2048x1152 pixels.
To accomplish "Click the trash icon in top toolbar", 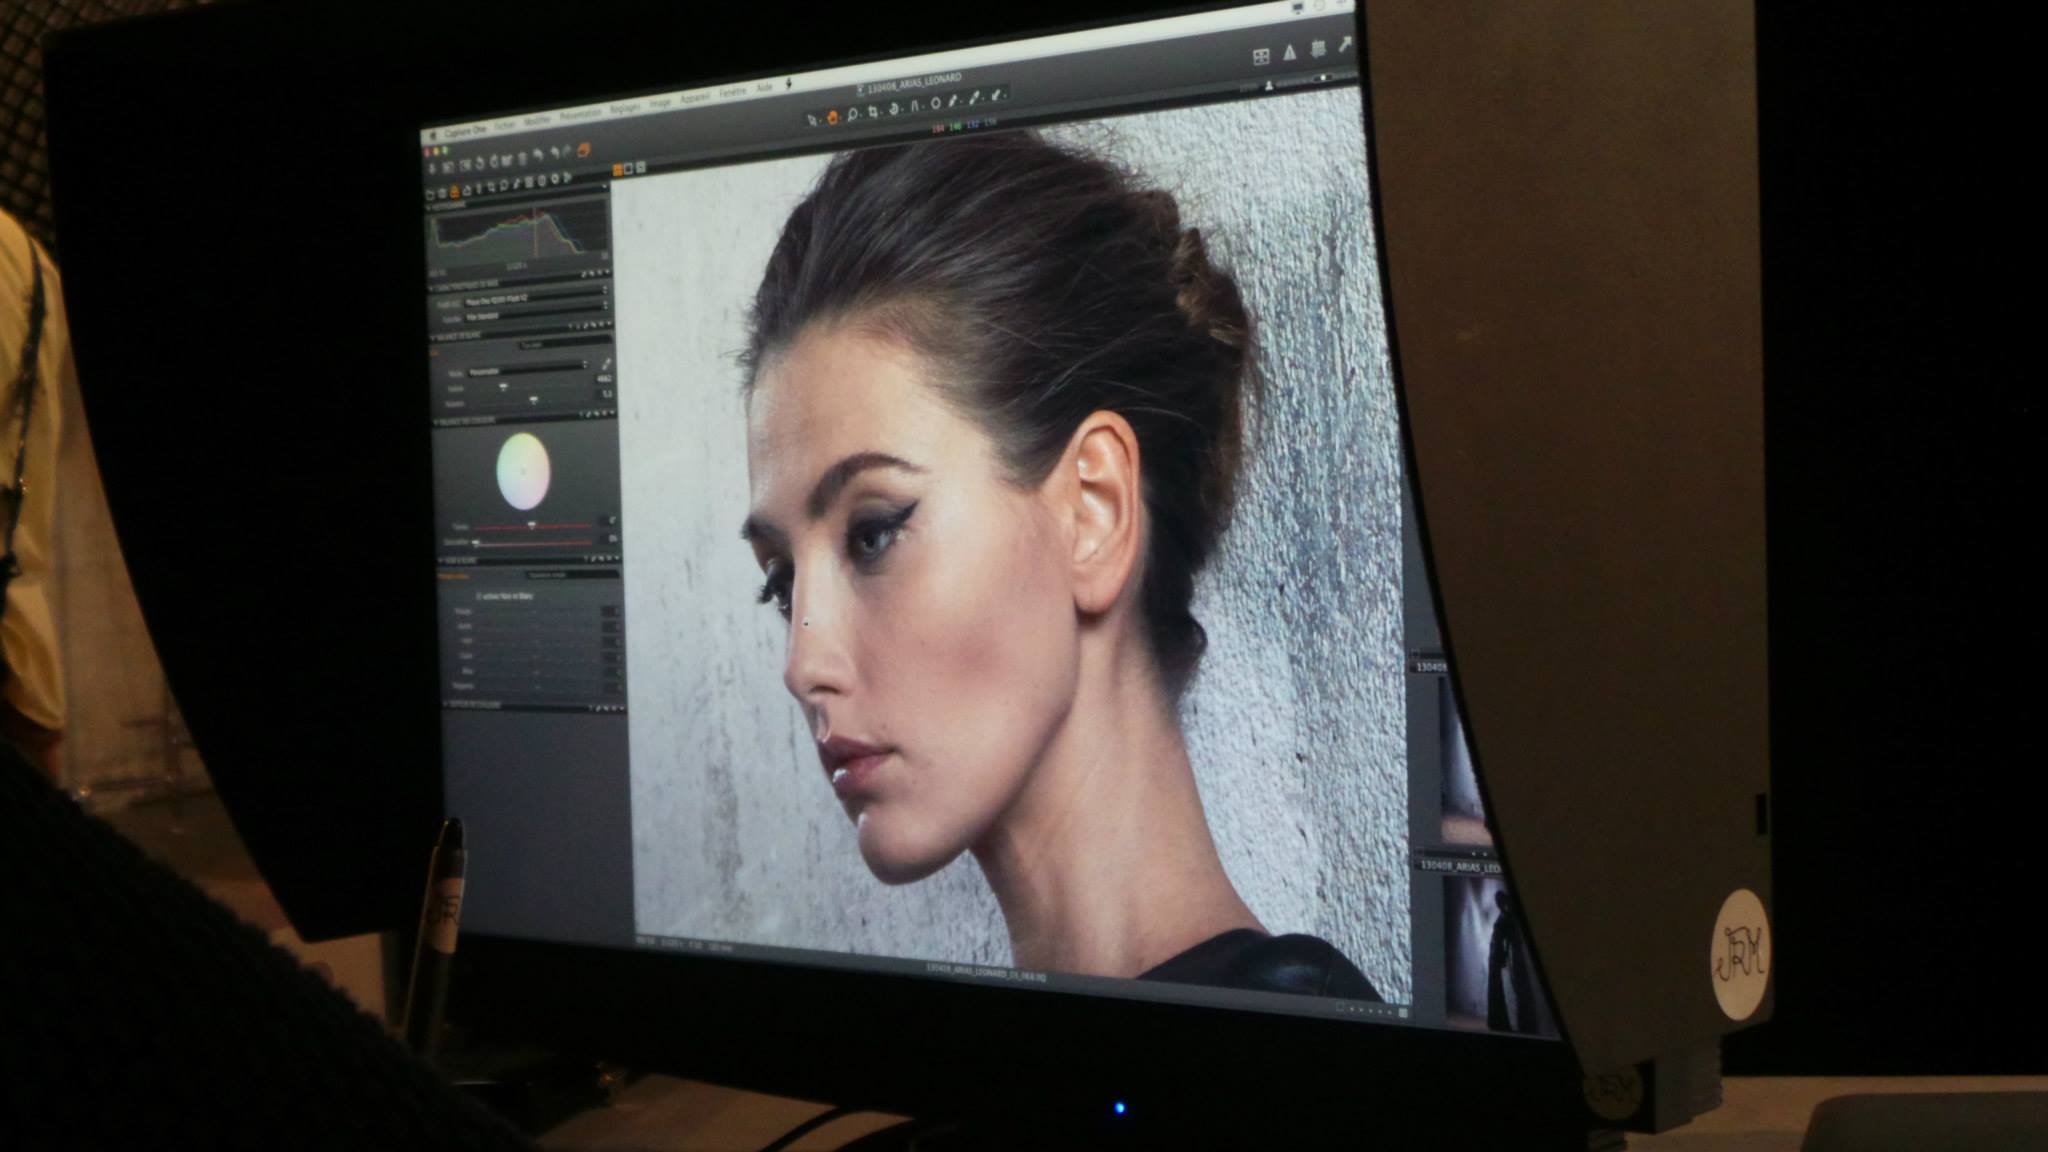I will 522,159.
